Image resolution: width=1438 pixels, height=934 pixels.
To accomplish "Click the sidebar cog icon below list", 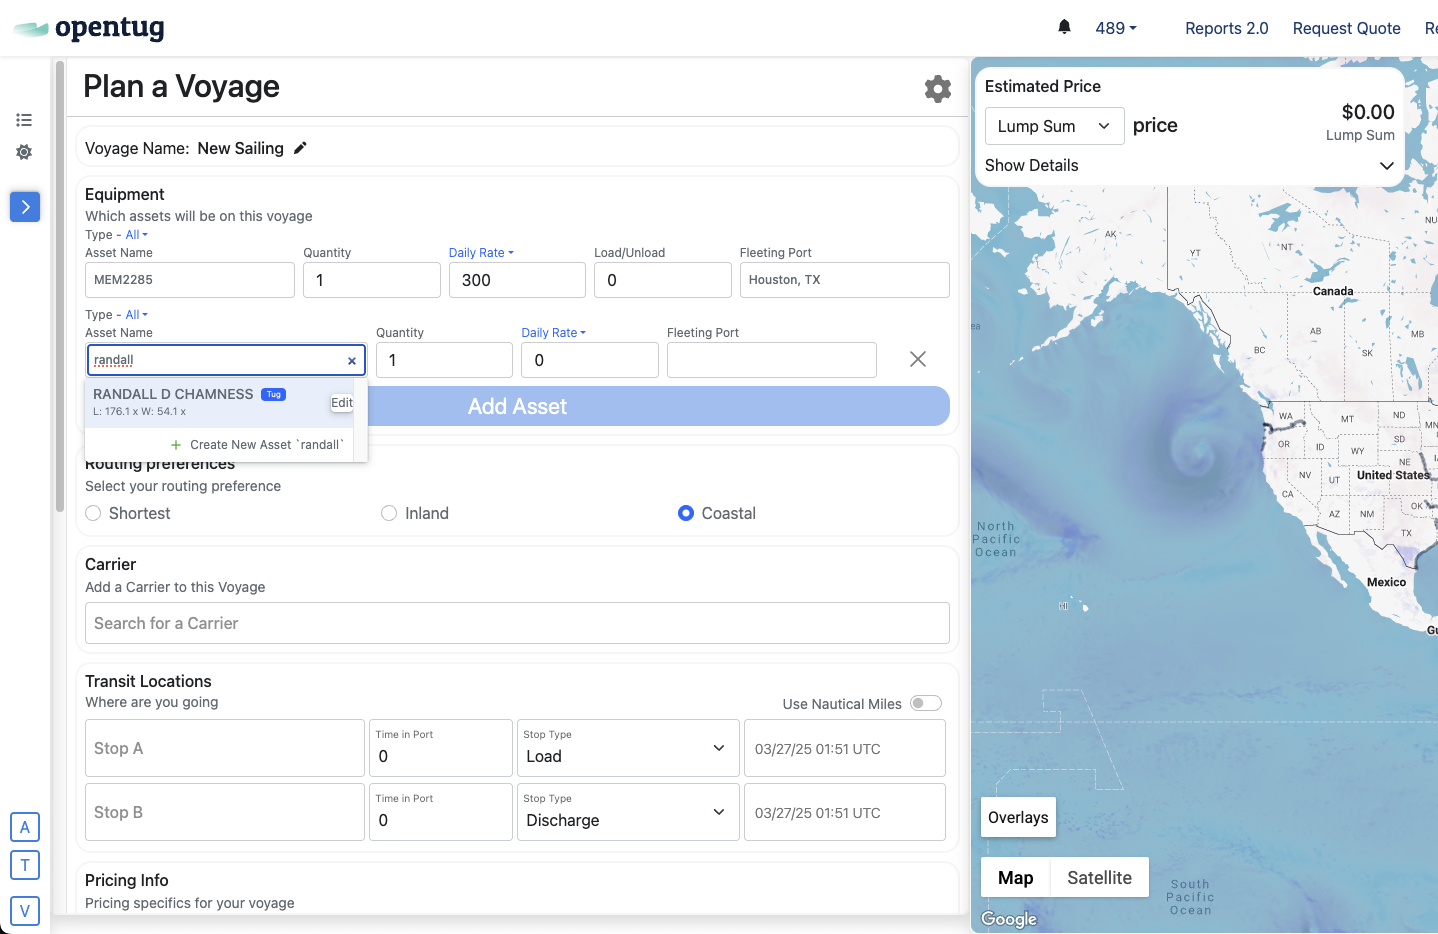I will click(x=24, y=152).
